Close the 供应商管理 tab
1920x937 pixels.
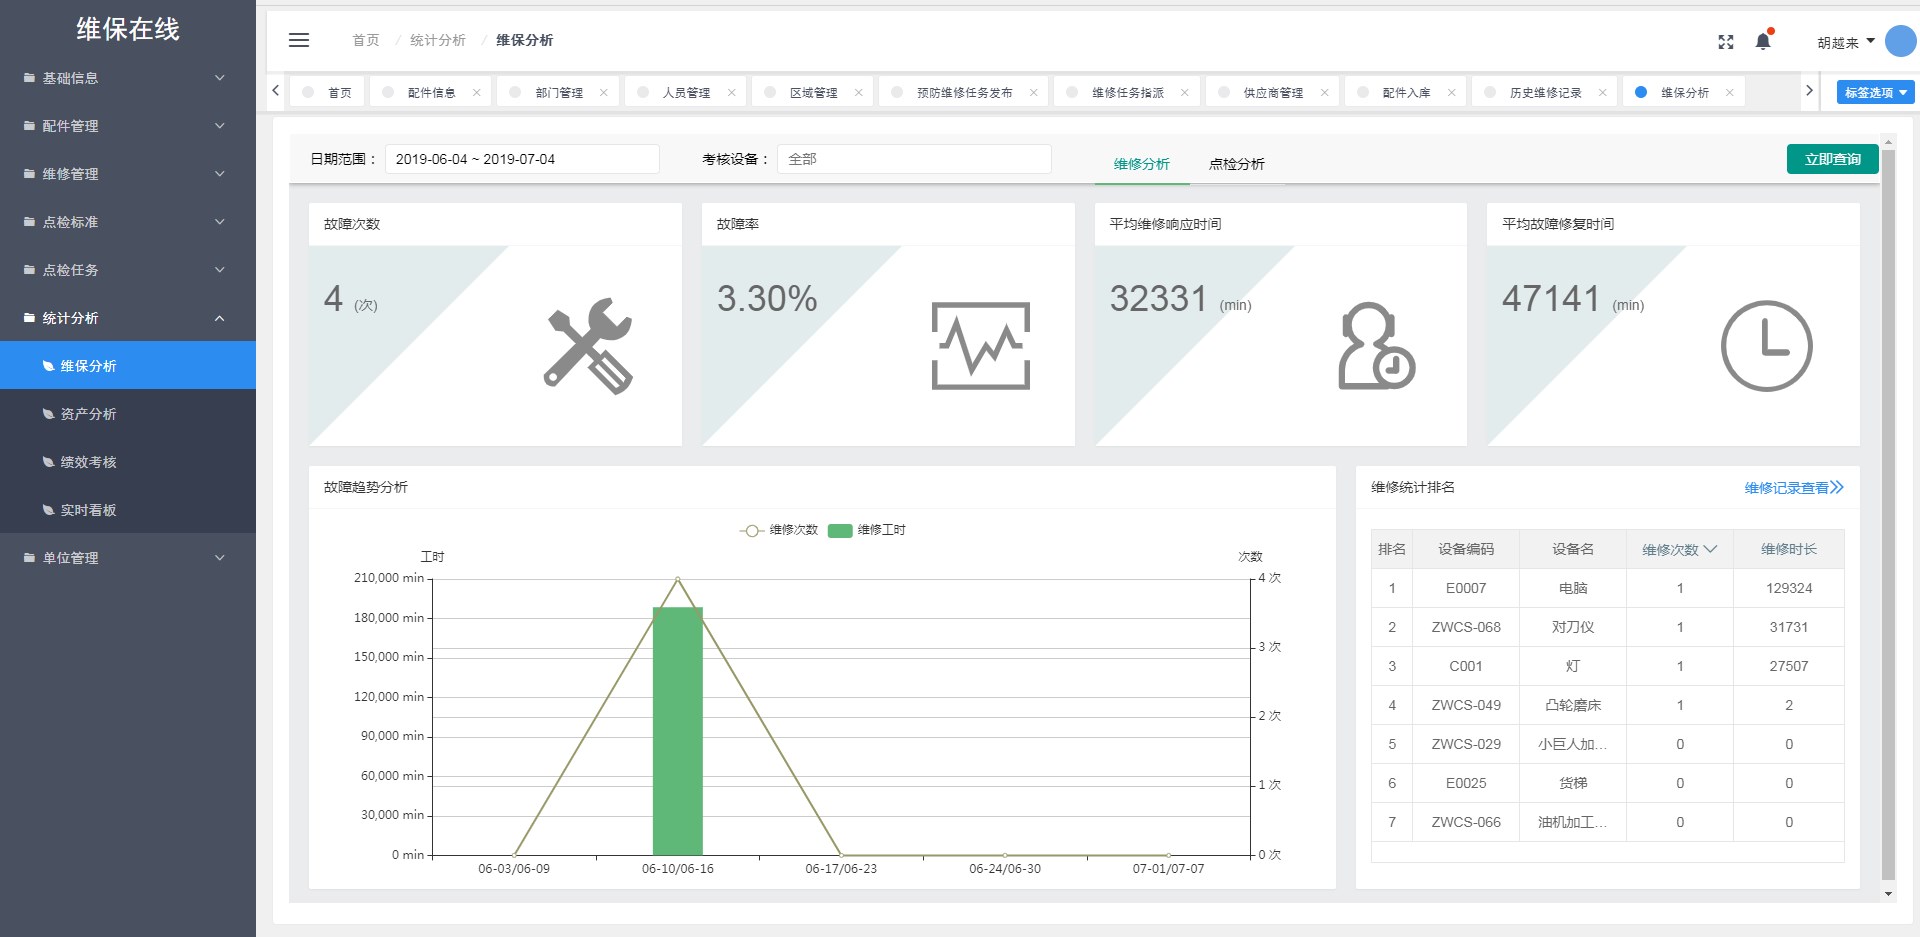[x=1325, y=92]
